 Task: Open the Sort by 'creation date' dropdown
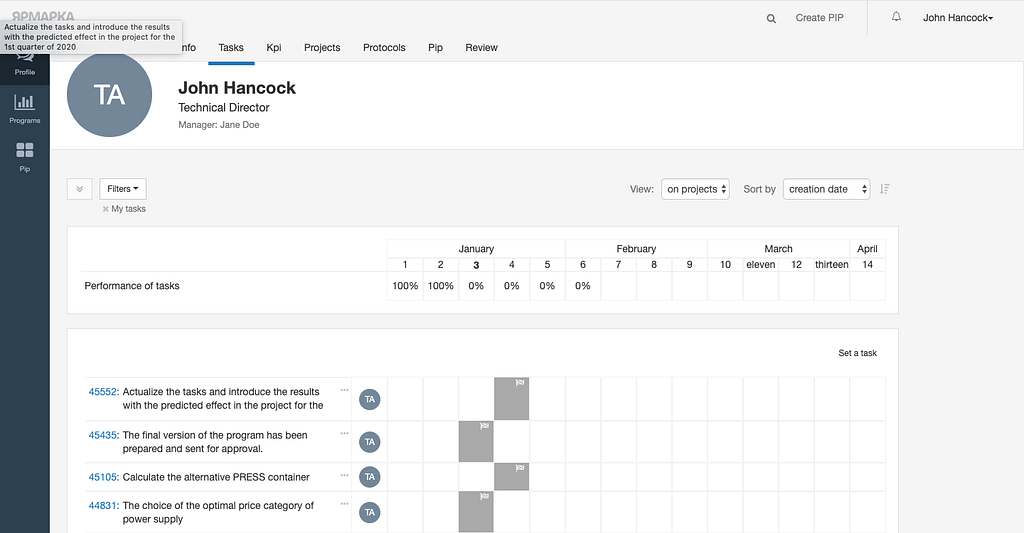(826, 189)
